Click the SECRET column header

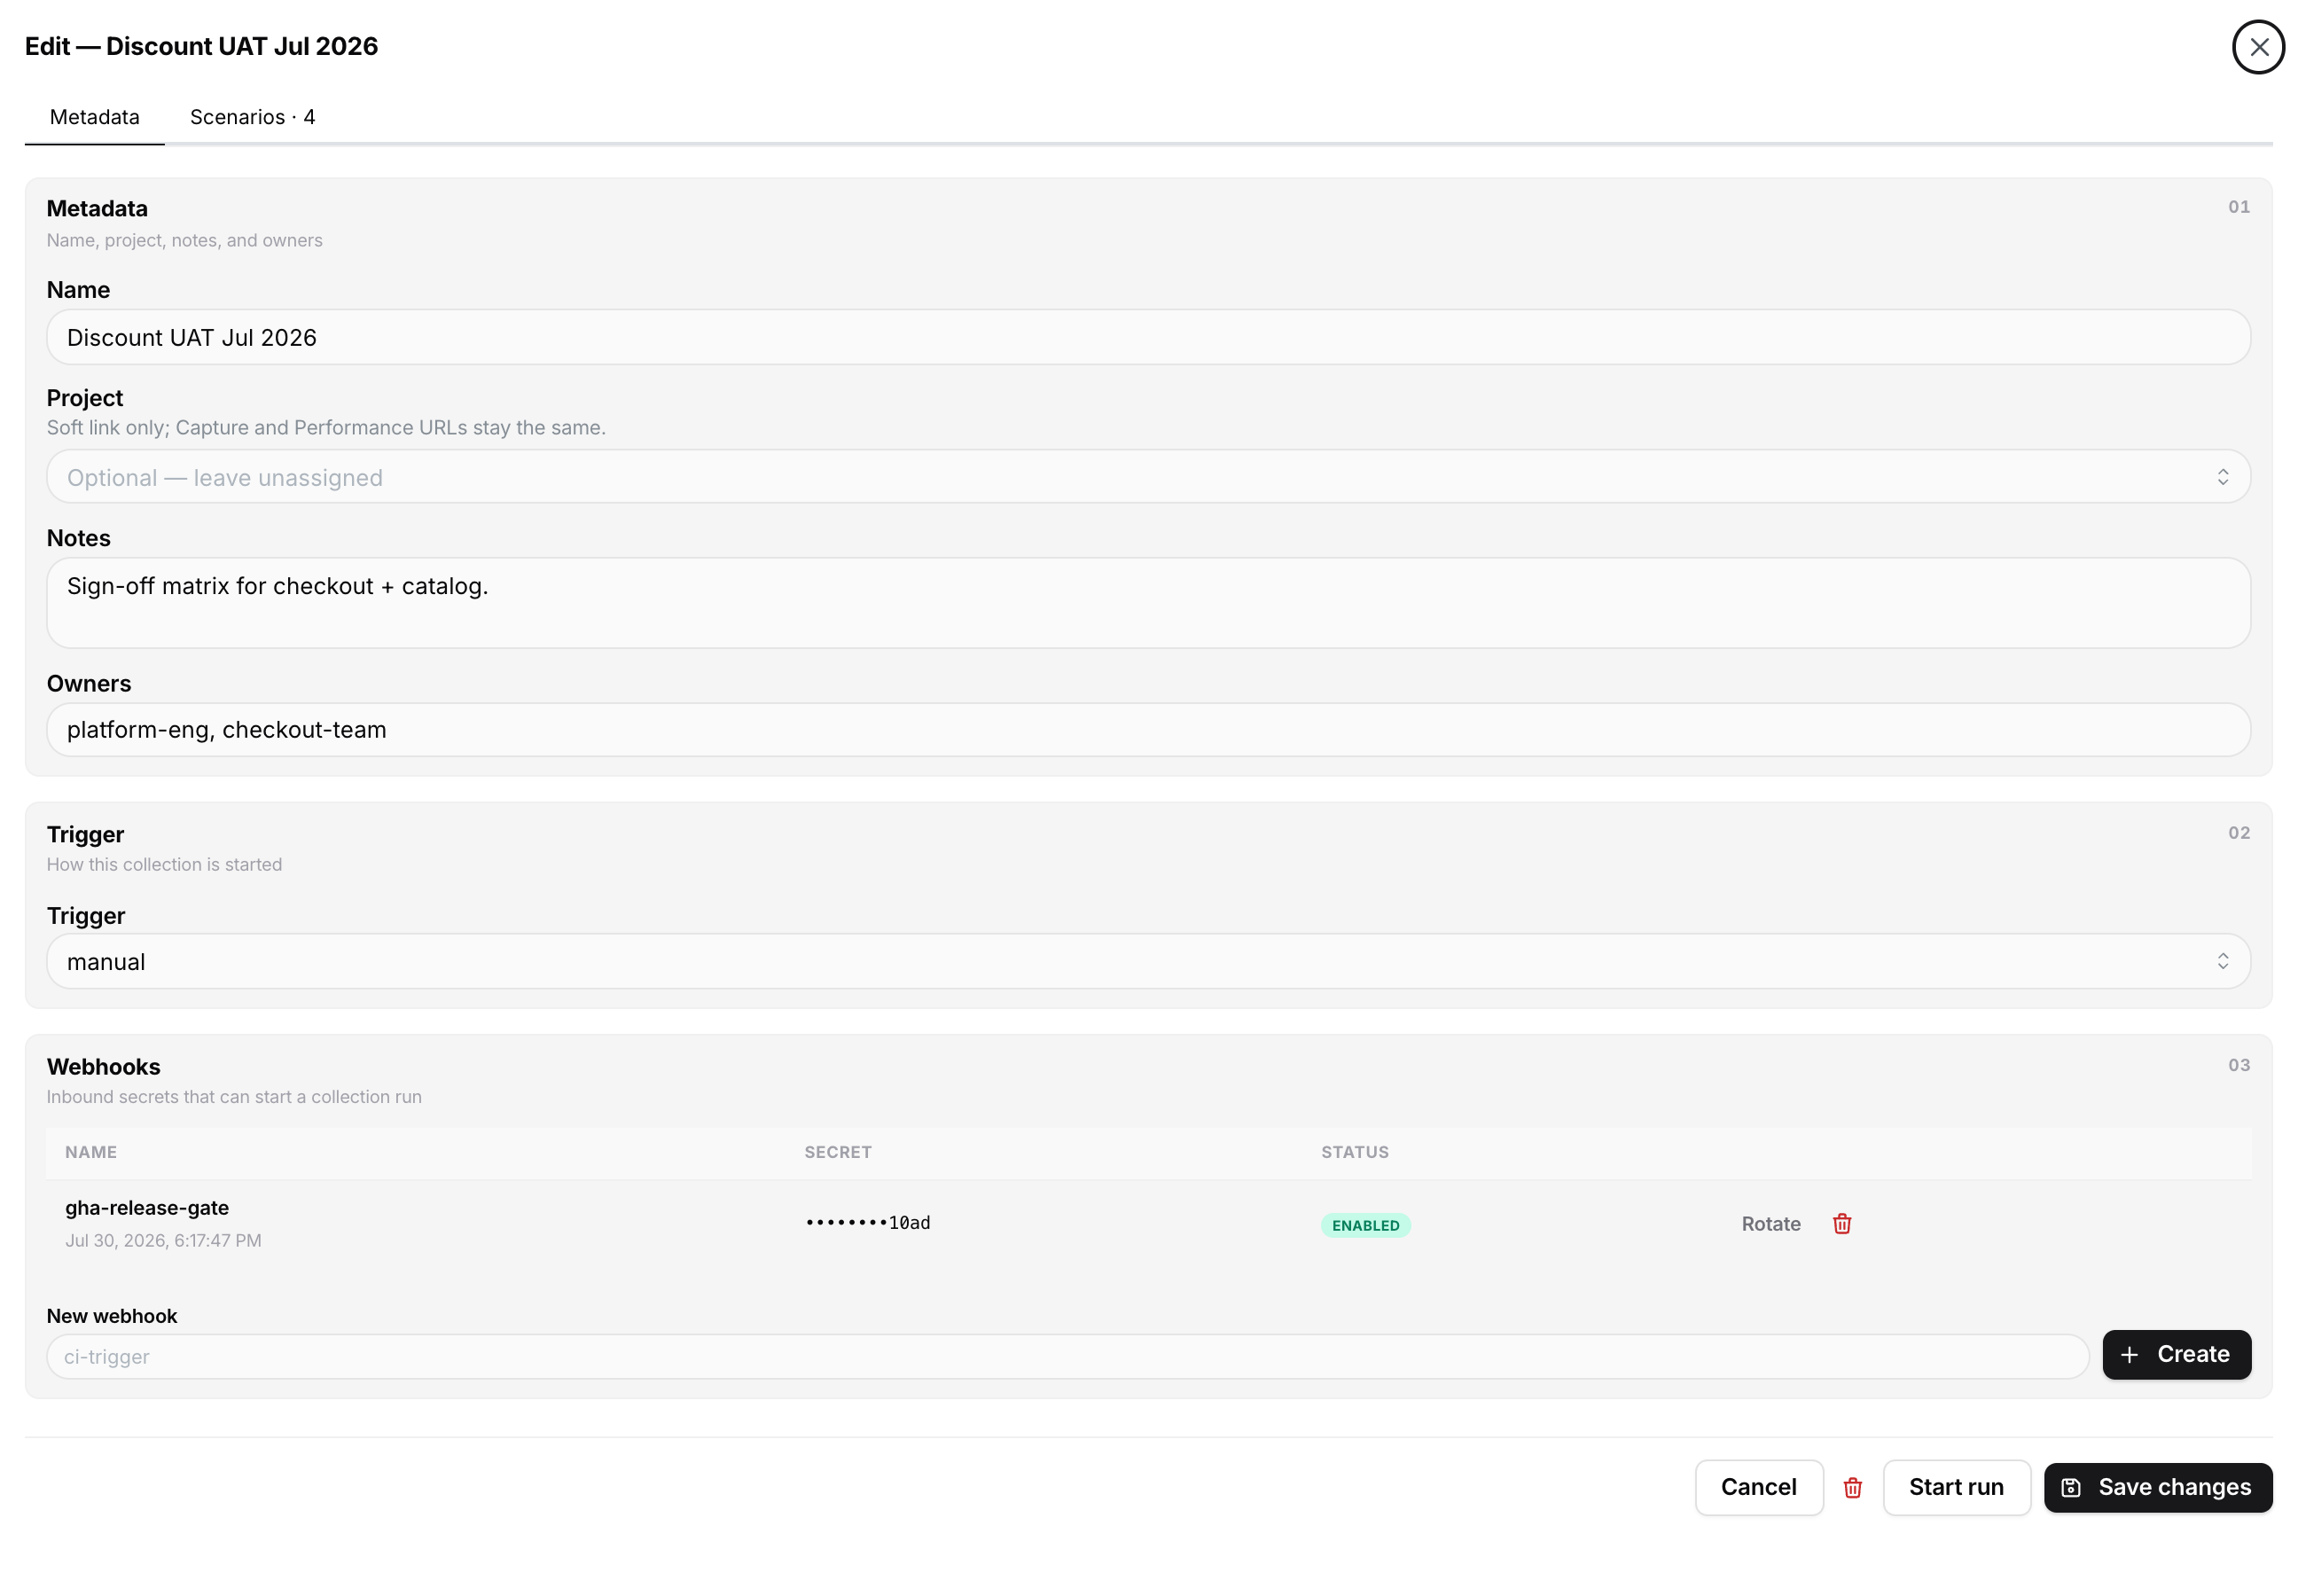point(837,1152)
